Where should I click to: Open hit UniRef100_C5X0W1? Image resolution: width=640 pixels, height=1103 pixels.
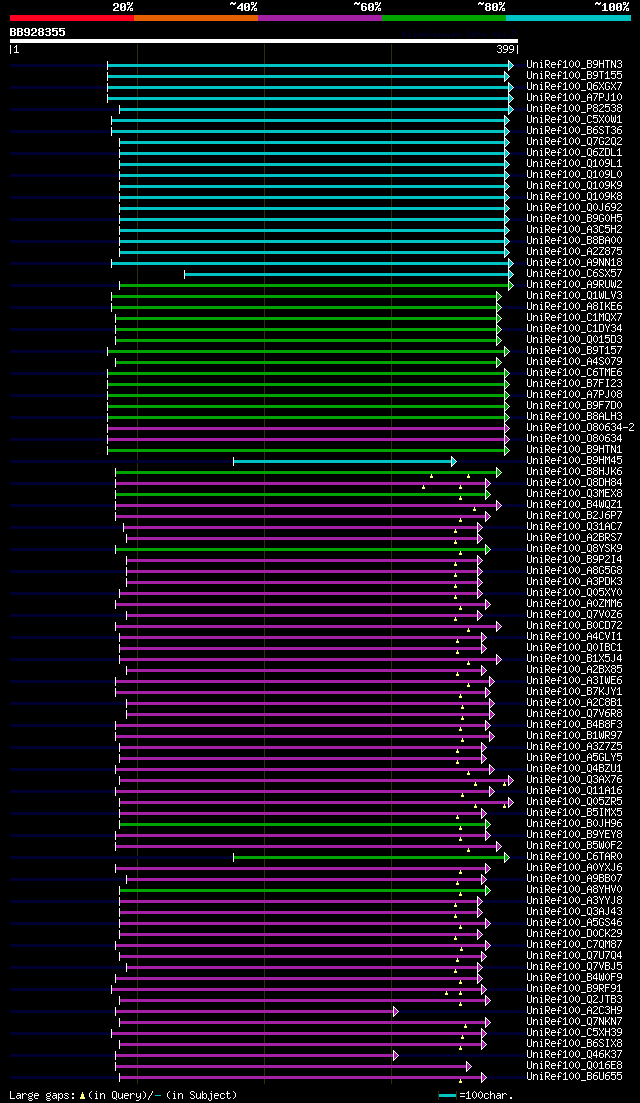pyautogui.click(x=574, y=120)
